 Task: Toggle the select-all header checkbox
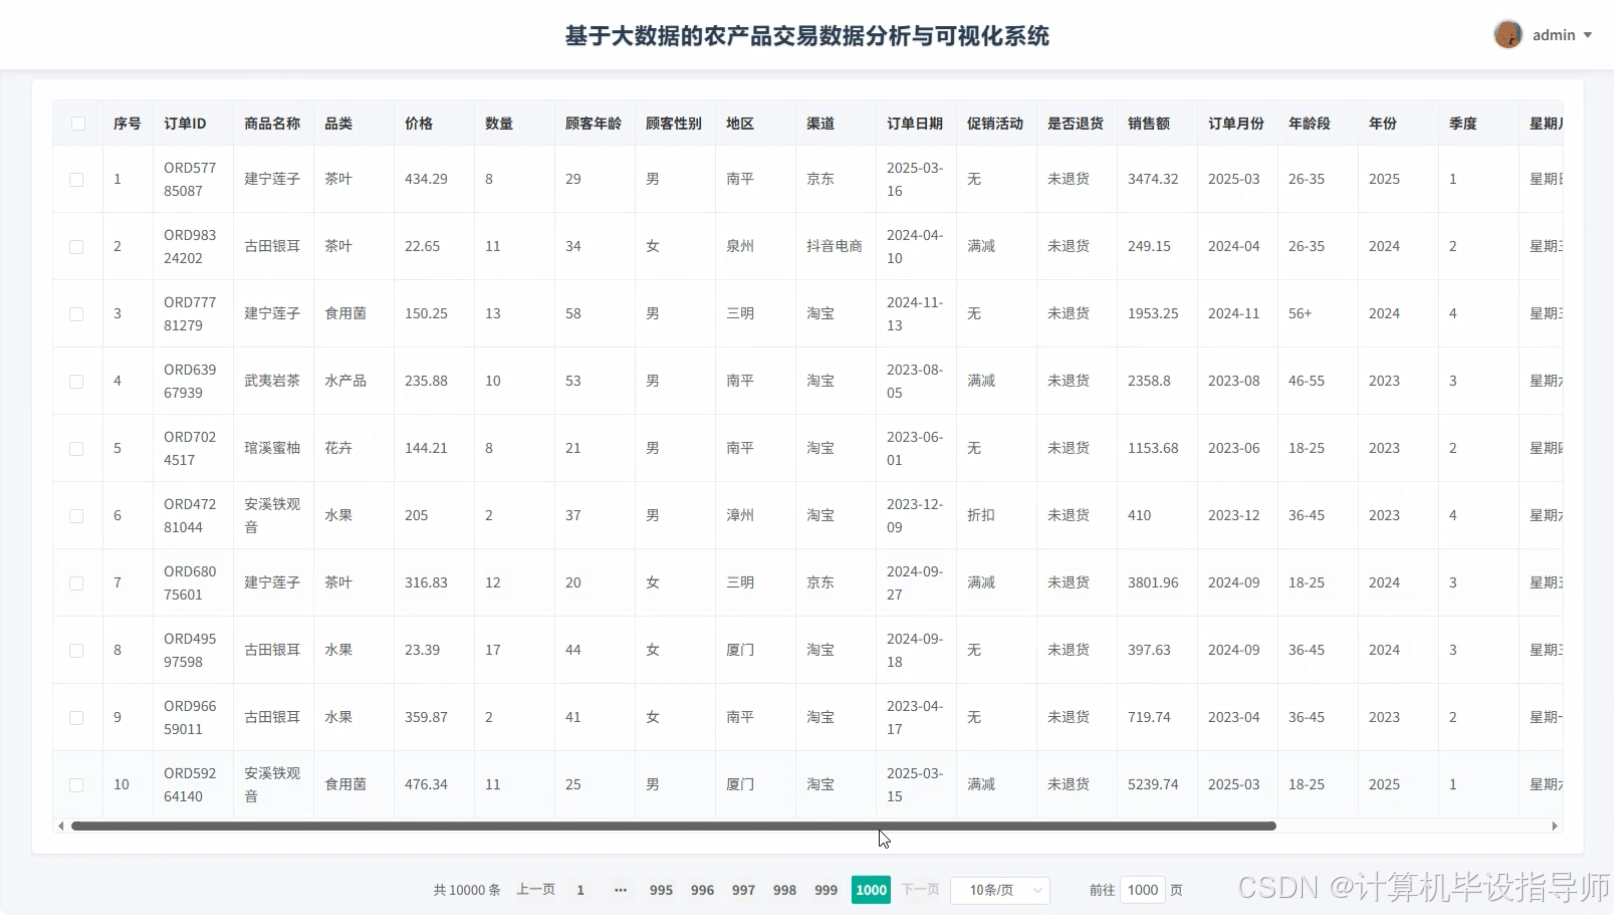click(78, 124)
